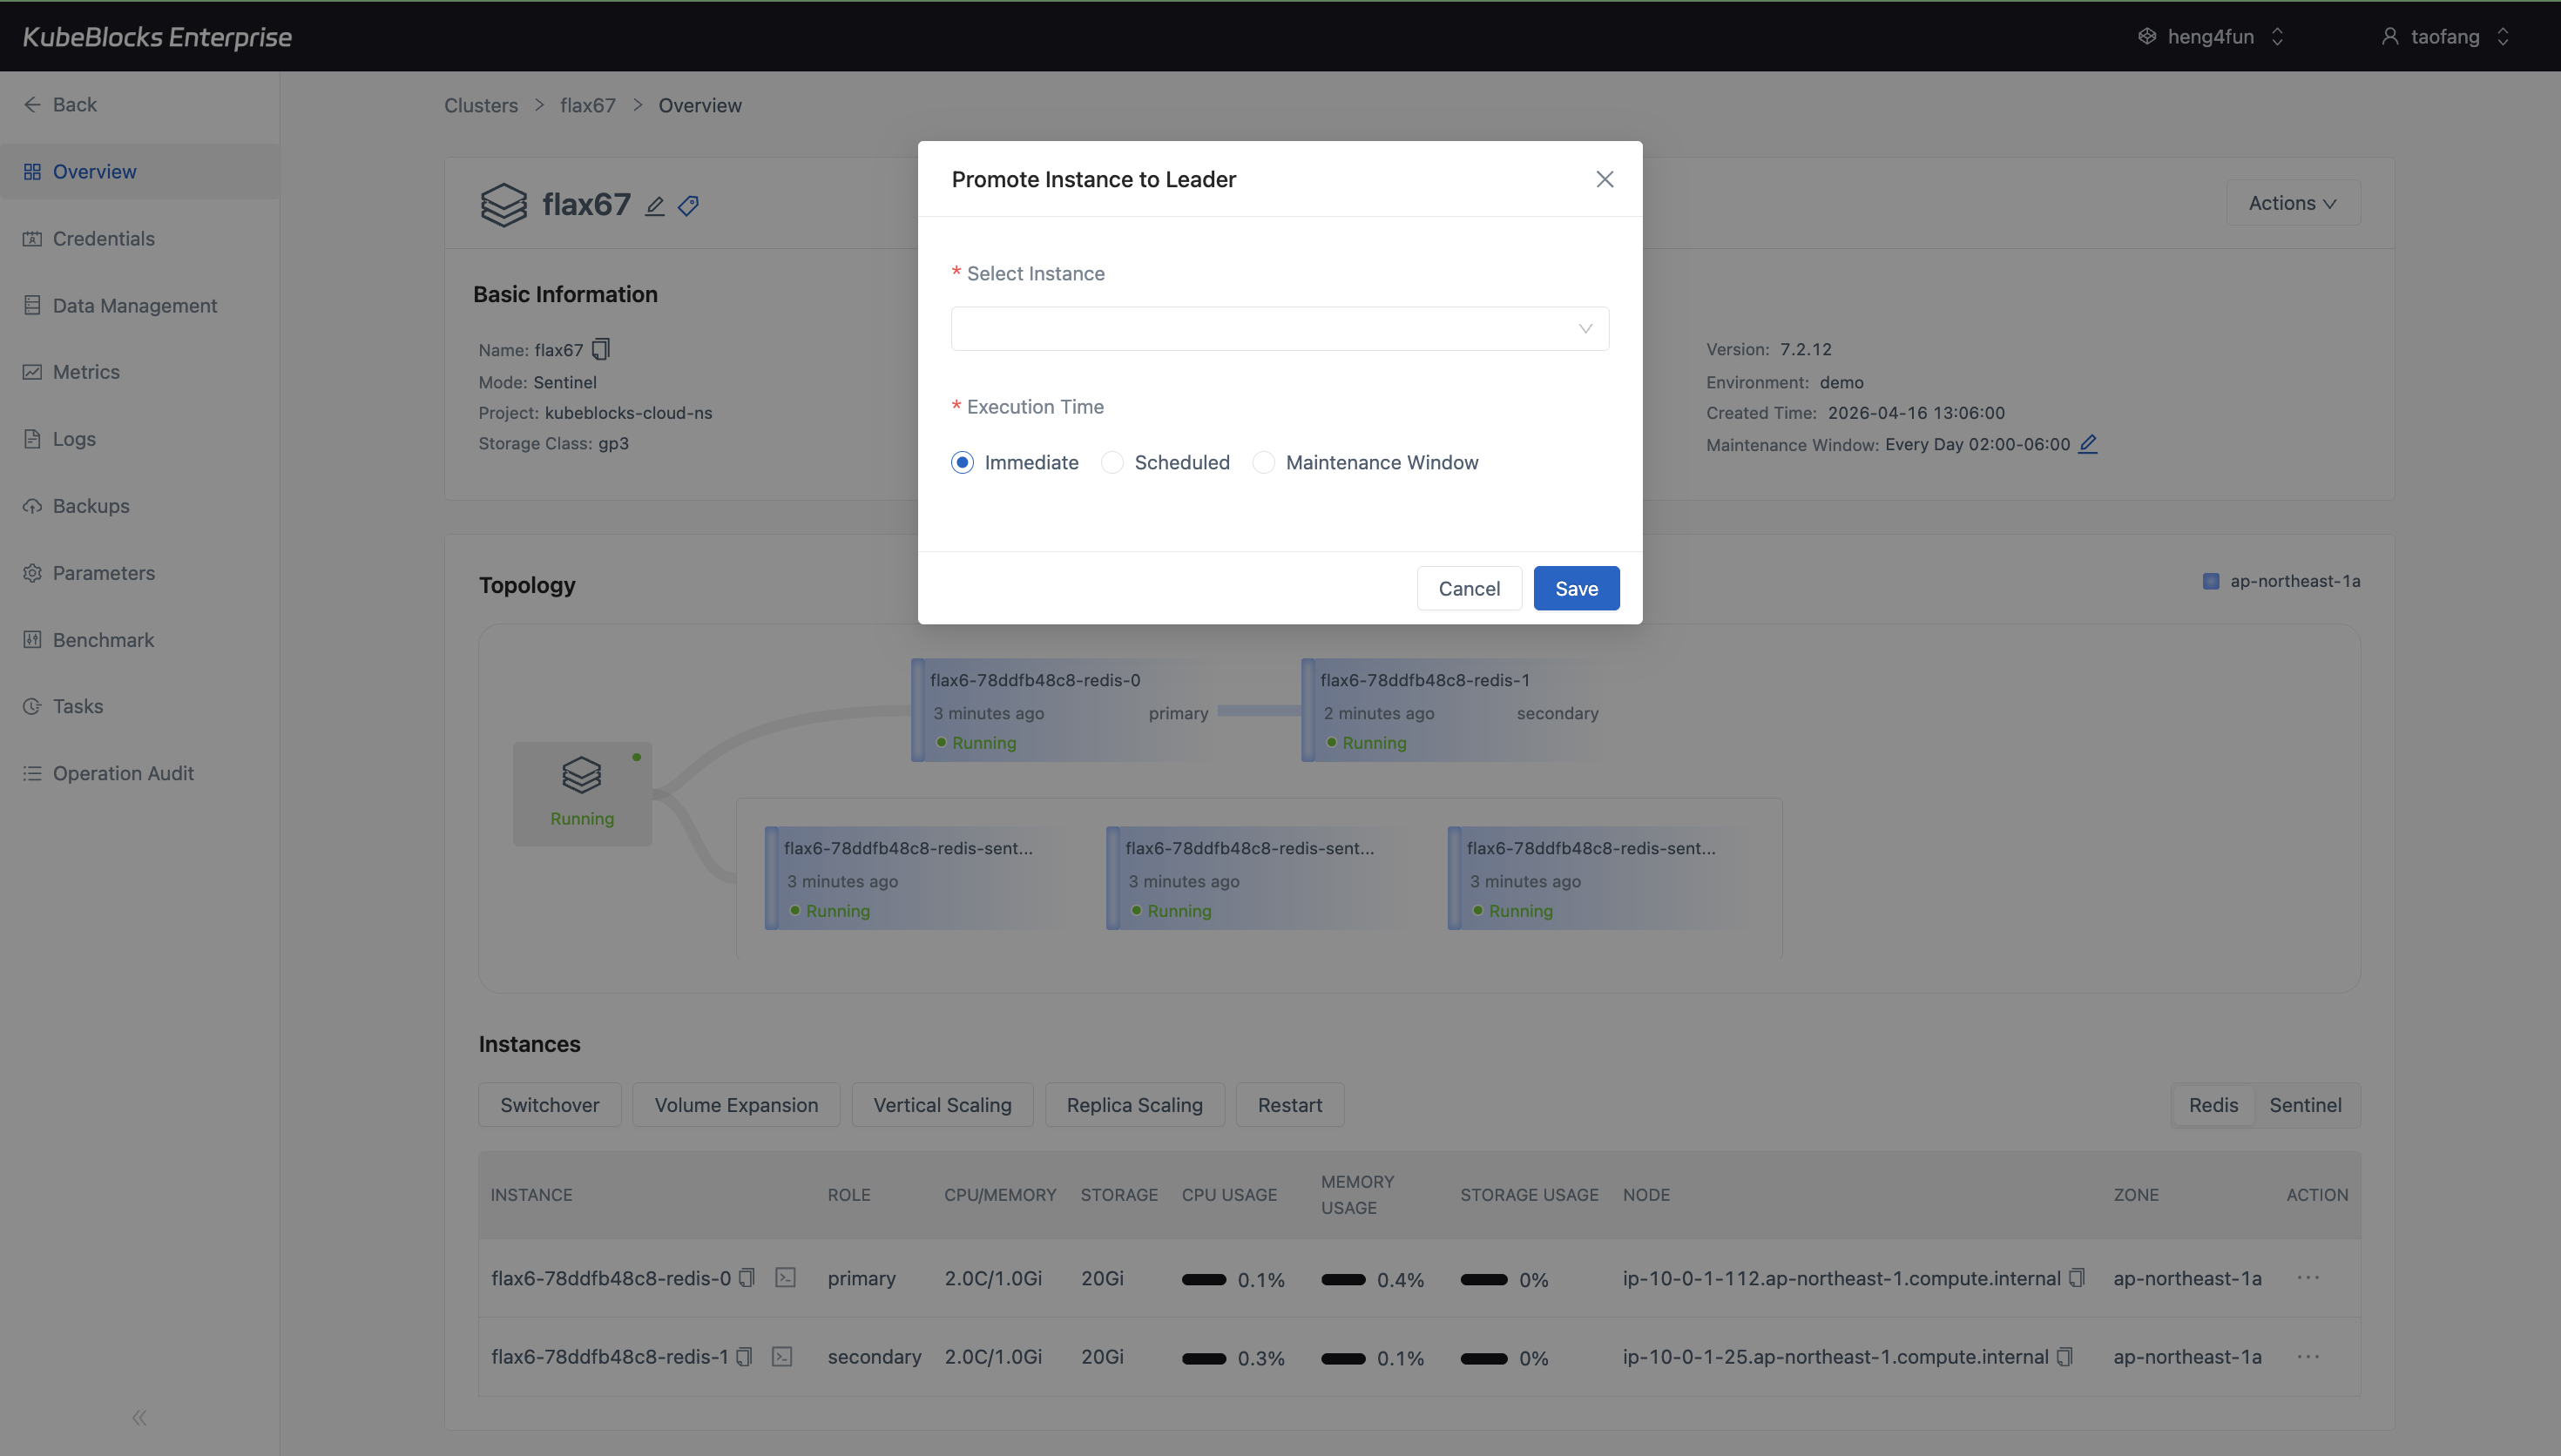Click the Credentials sidebar icon
This screenshot has height=1456, width=2561.
32,238
